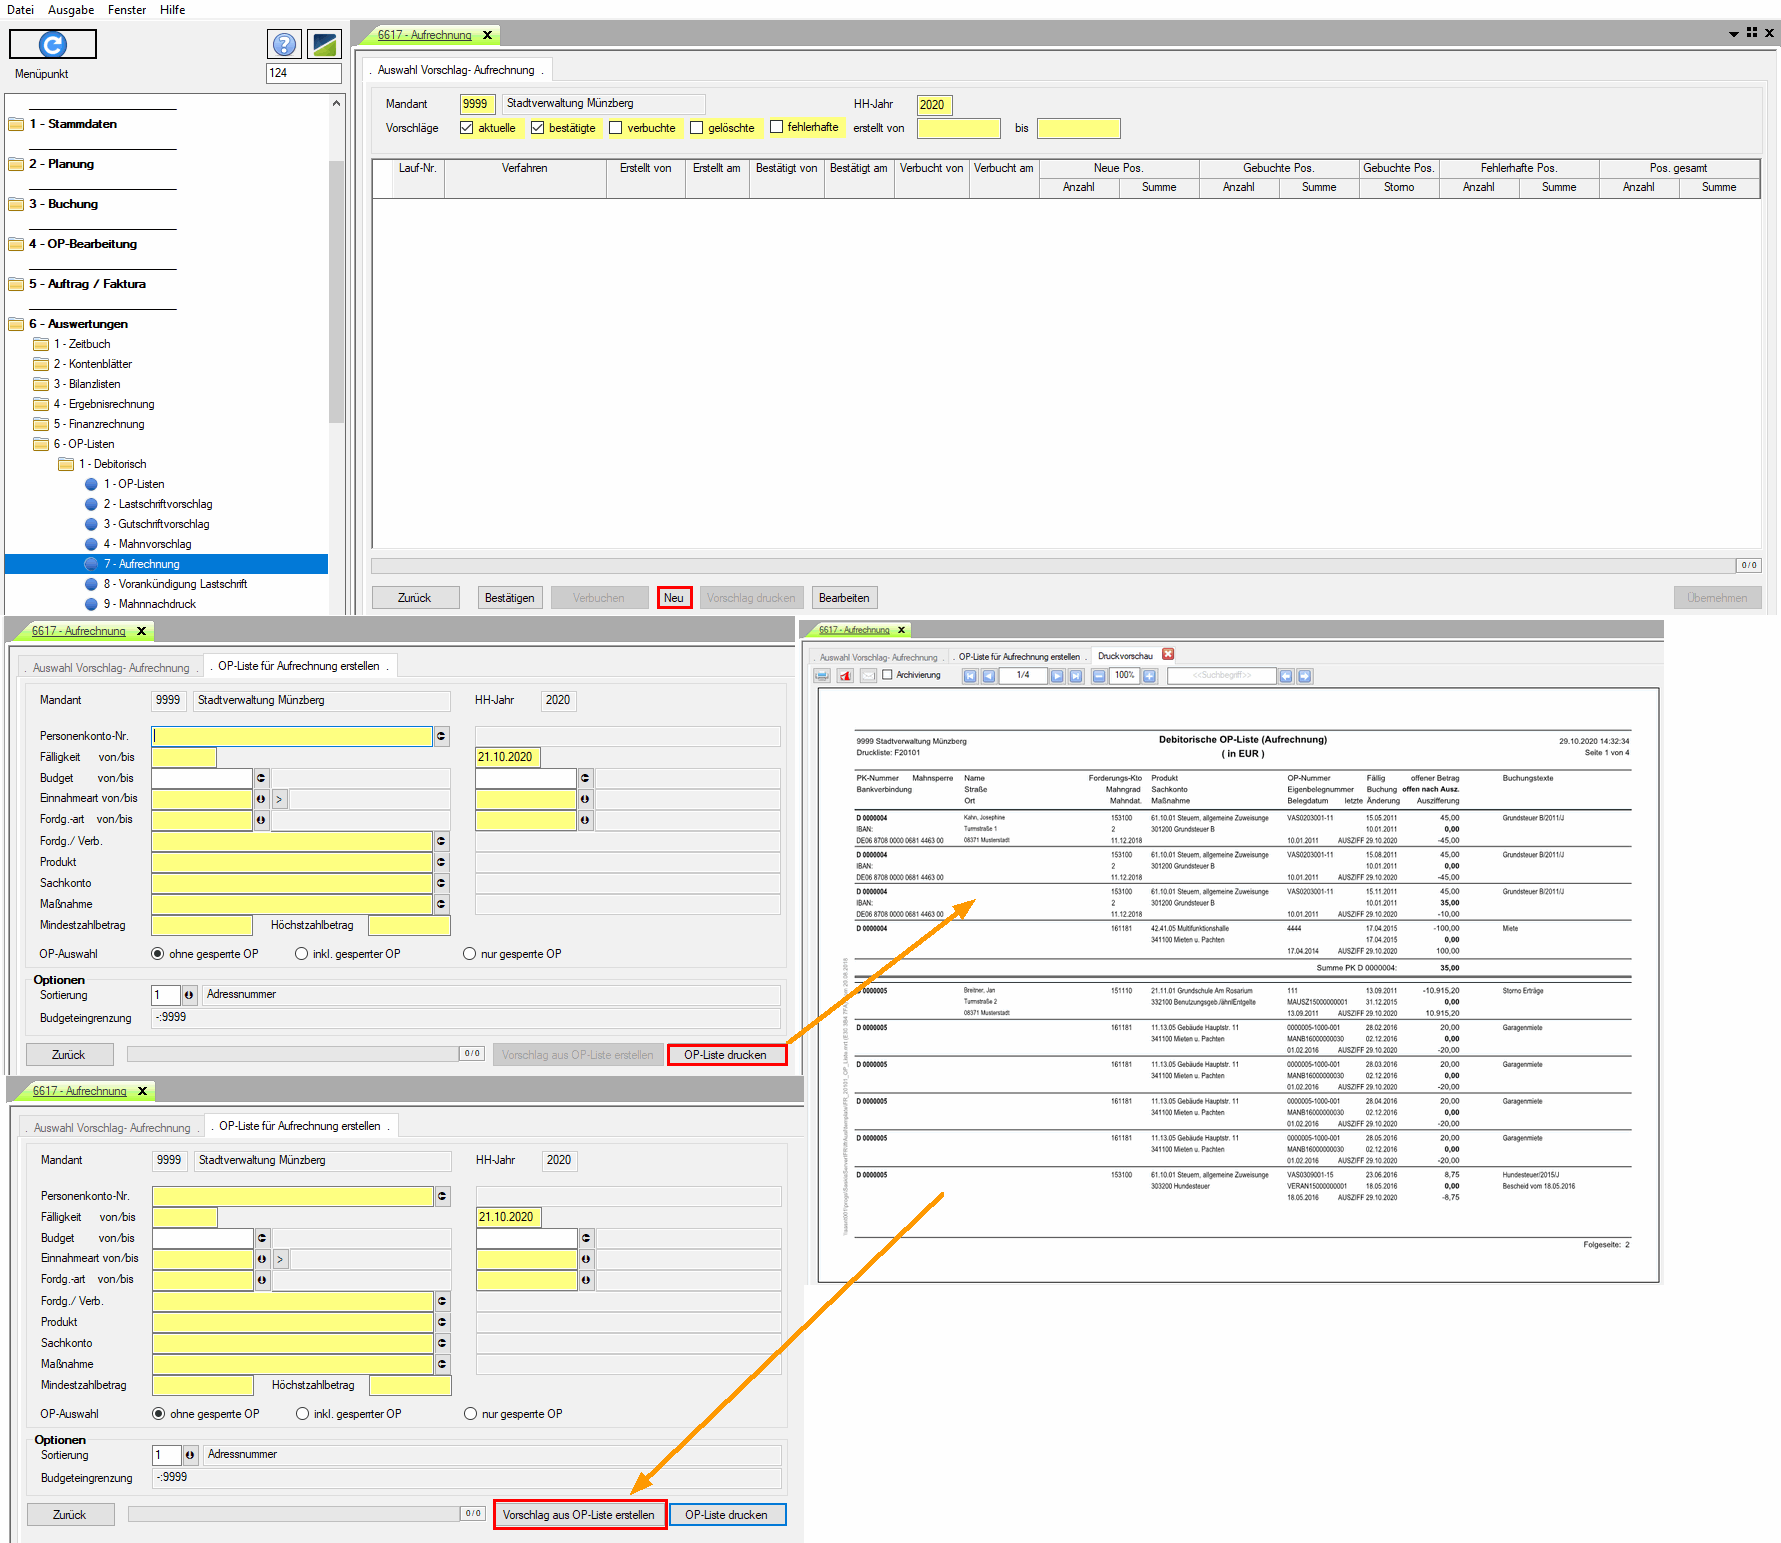Screen dimensions: 1781x1543
Task: Select 'nur gesperrte OP' radio in upper form
Action: coord(470,954)
